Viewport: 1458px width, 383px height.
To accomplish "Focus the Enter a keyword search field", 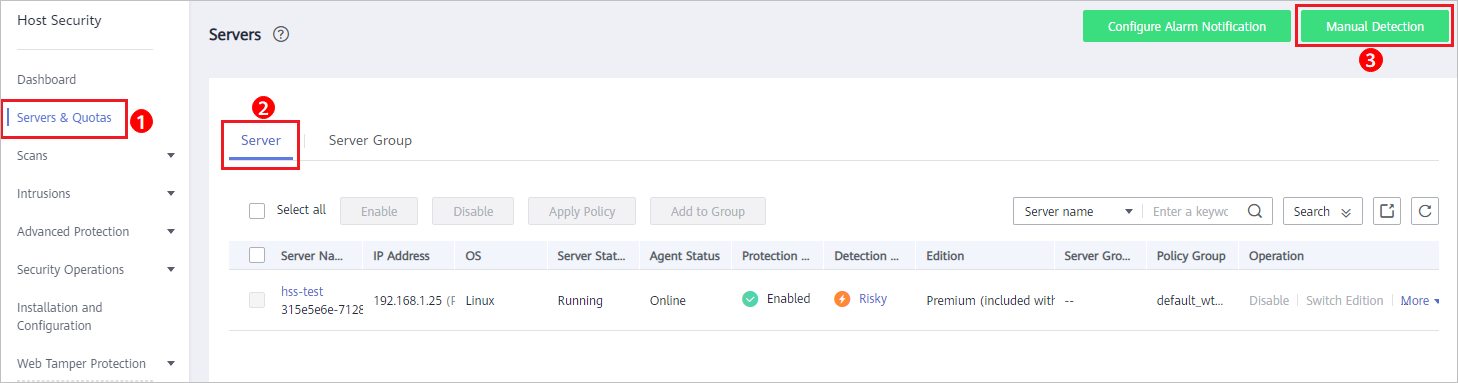I will [x=1195, y=211].
